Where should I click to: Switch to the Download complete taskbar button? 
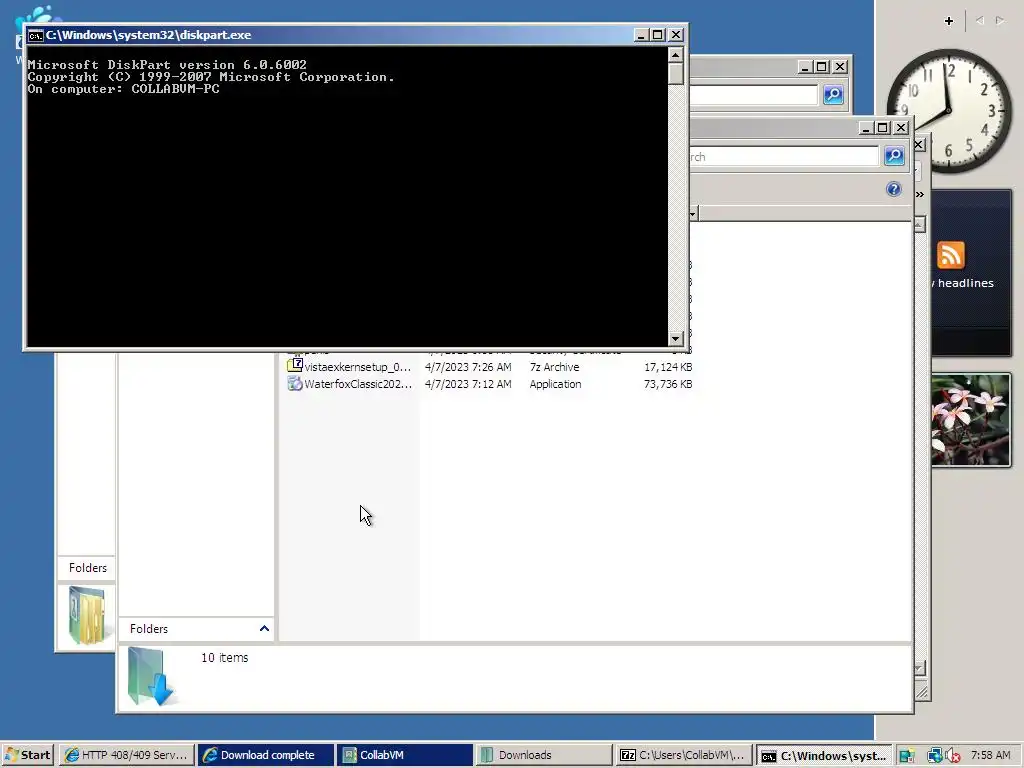(266, 755)
